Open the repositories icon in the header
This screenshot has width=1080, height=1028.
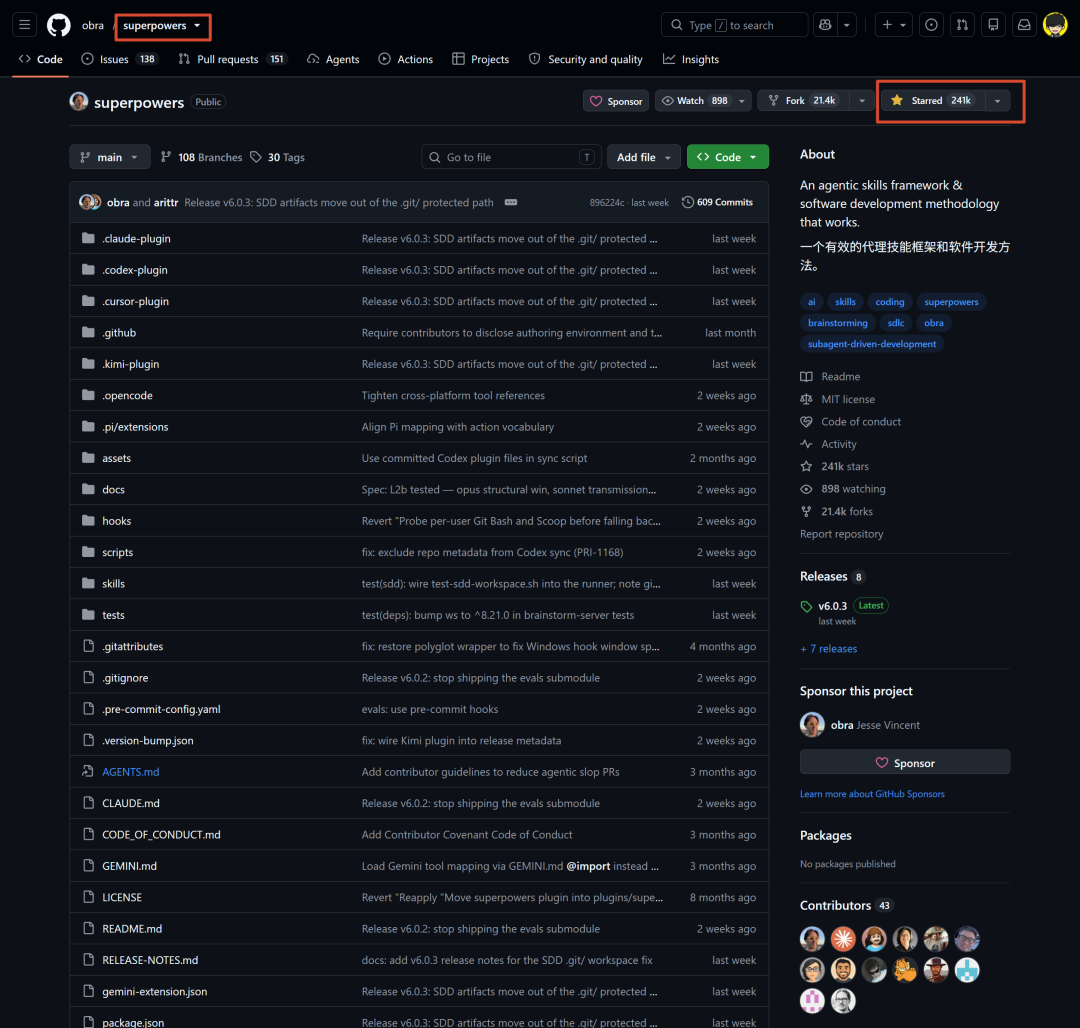(993, 25)
